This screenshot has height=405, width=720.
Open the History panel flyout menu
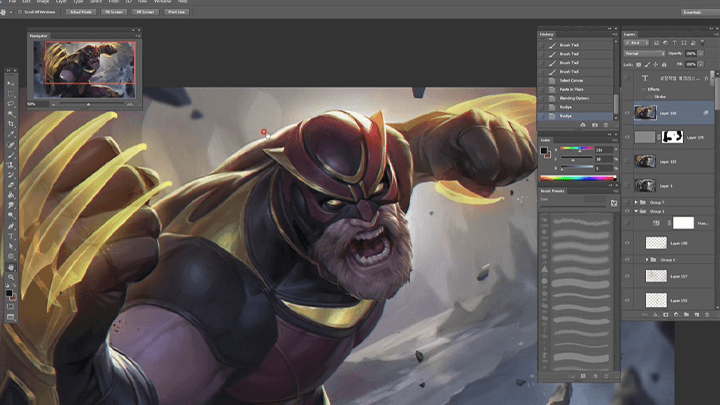pyautogui.click(x=615, y=34)
